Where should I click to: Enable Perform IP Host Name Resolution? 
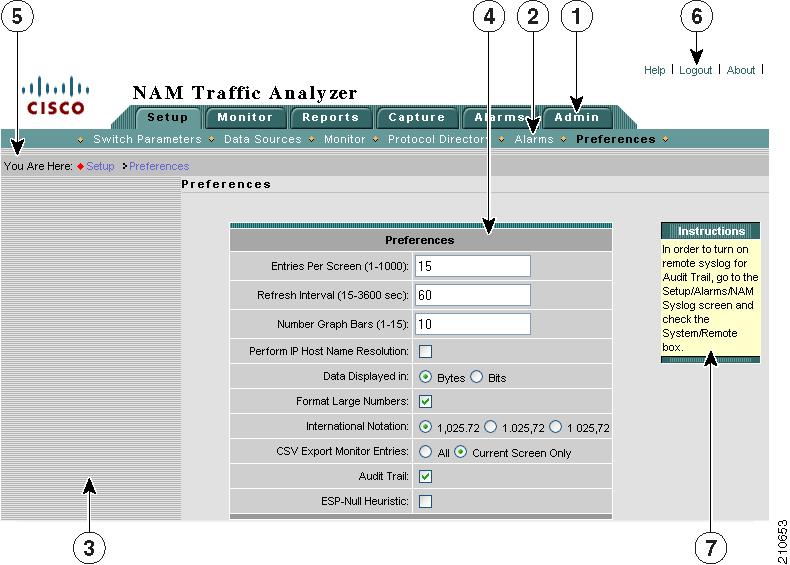pos(425,351)
